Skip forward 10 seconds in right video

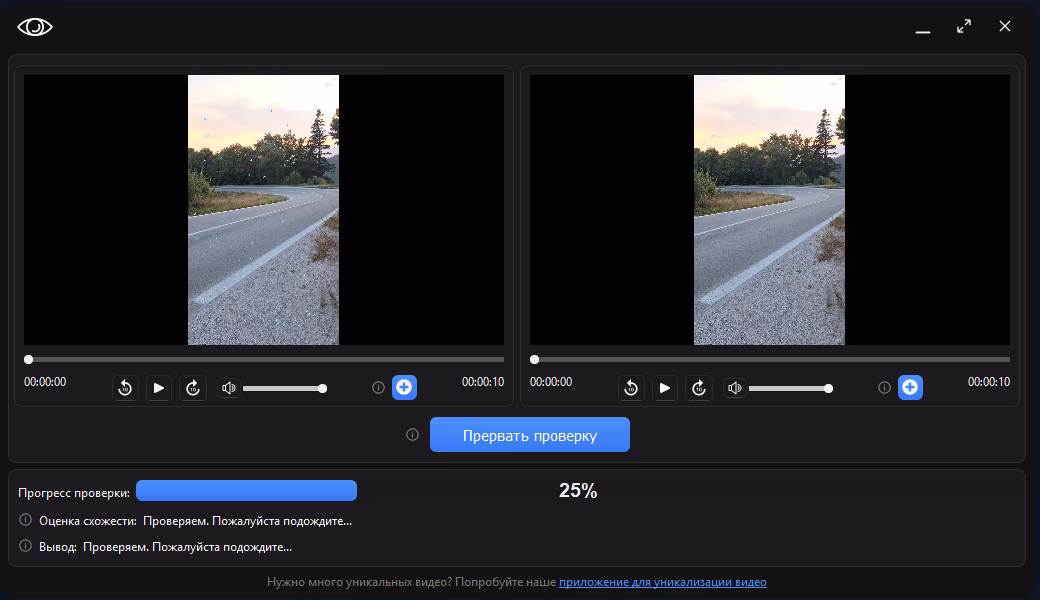(699, 388)
